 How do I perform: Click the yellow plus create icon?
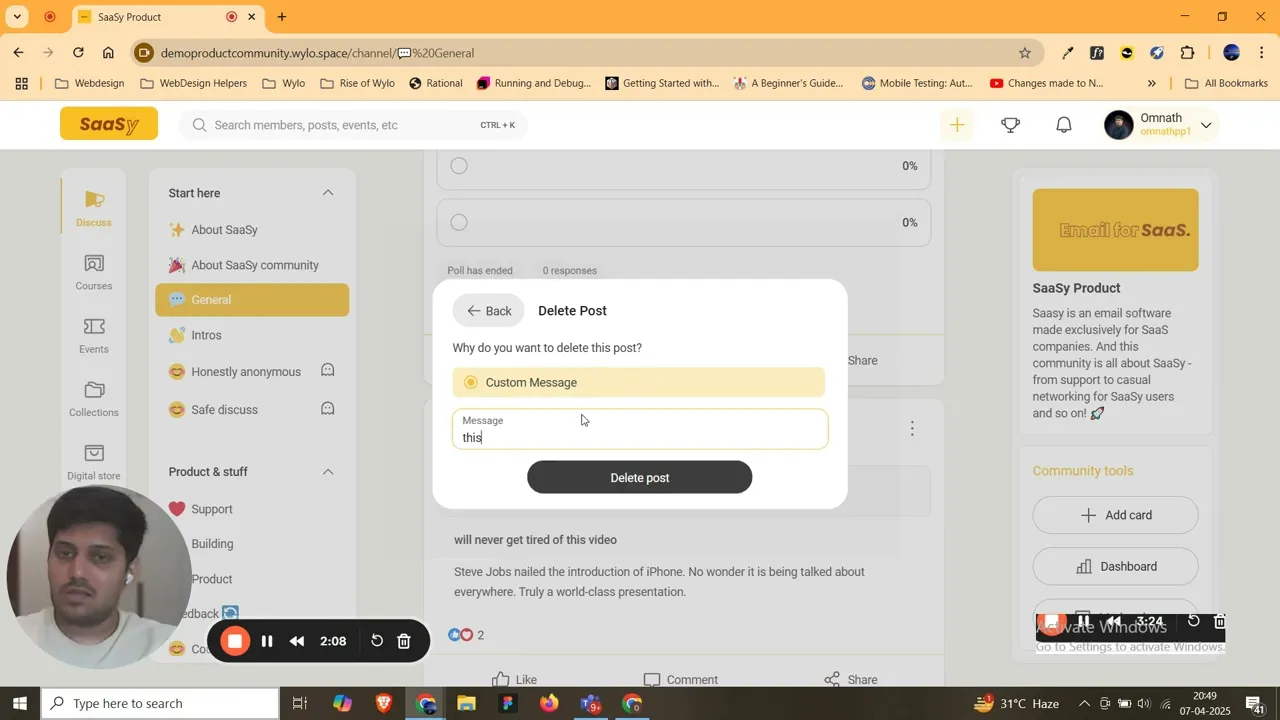tap(957, 125)
